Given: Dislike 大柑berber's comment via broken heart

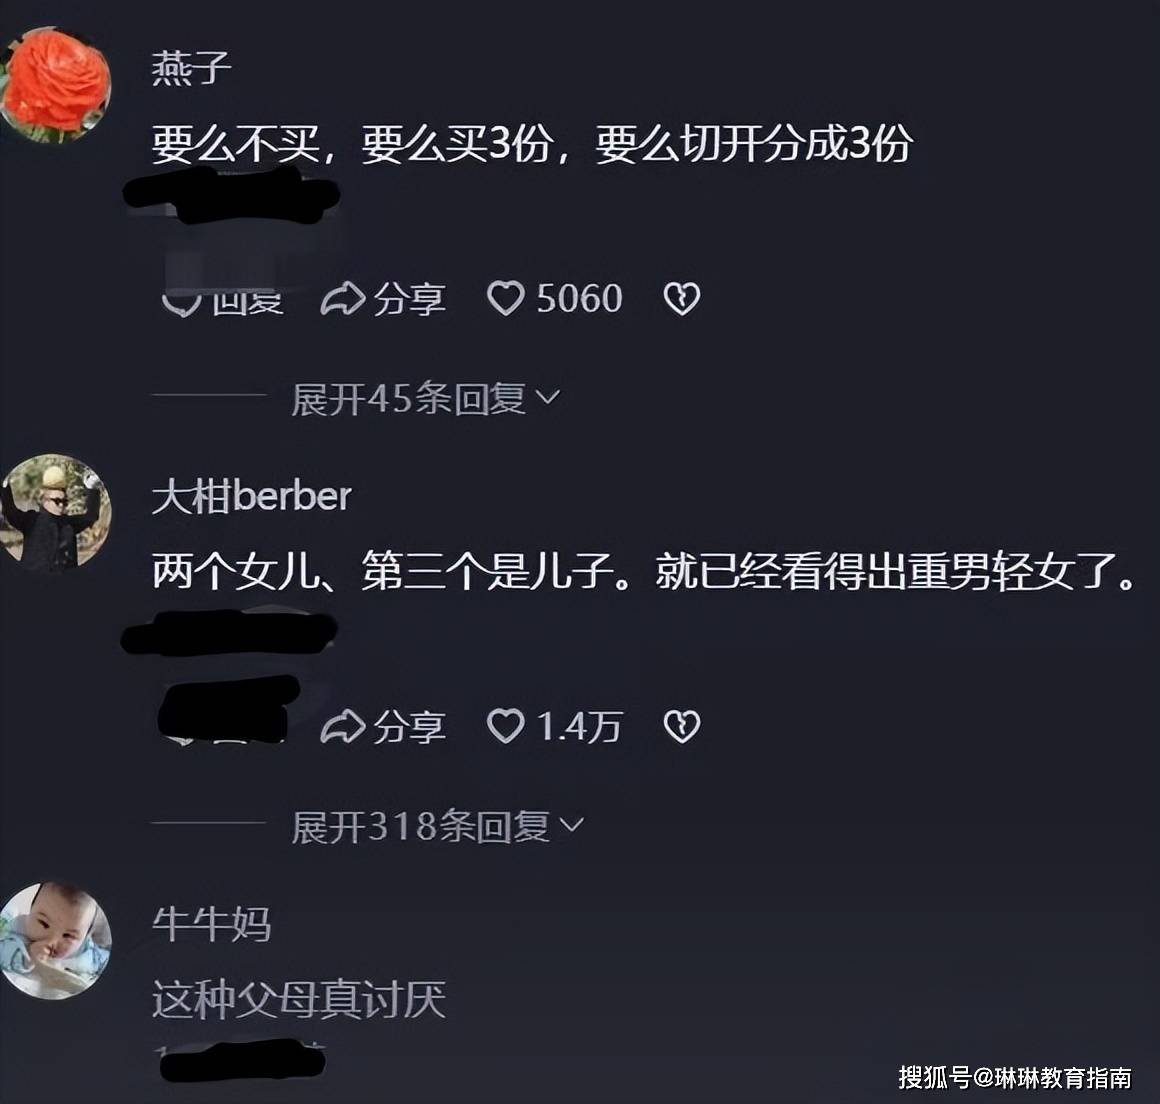Looking at the screenshot, I should point(681,726).
